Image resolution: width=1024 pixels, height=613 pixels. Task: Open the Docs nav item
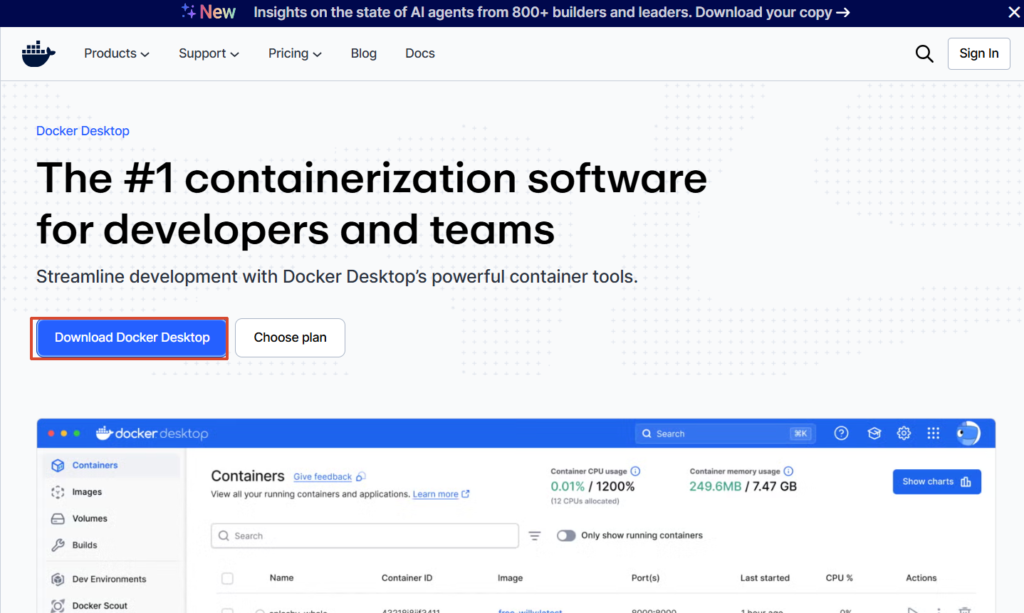pyautogui.click(x=420, y=54)
